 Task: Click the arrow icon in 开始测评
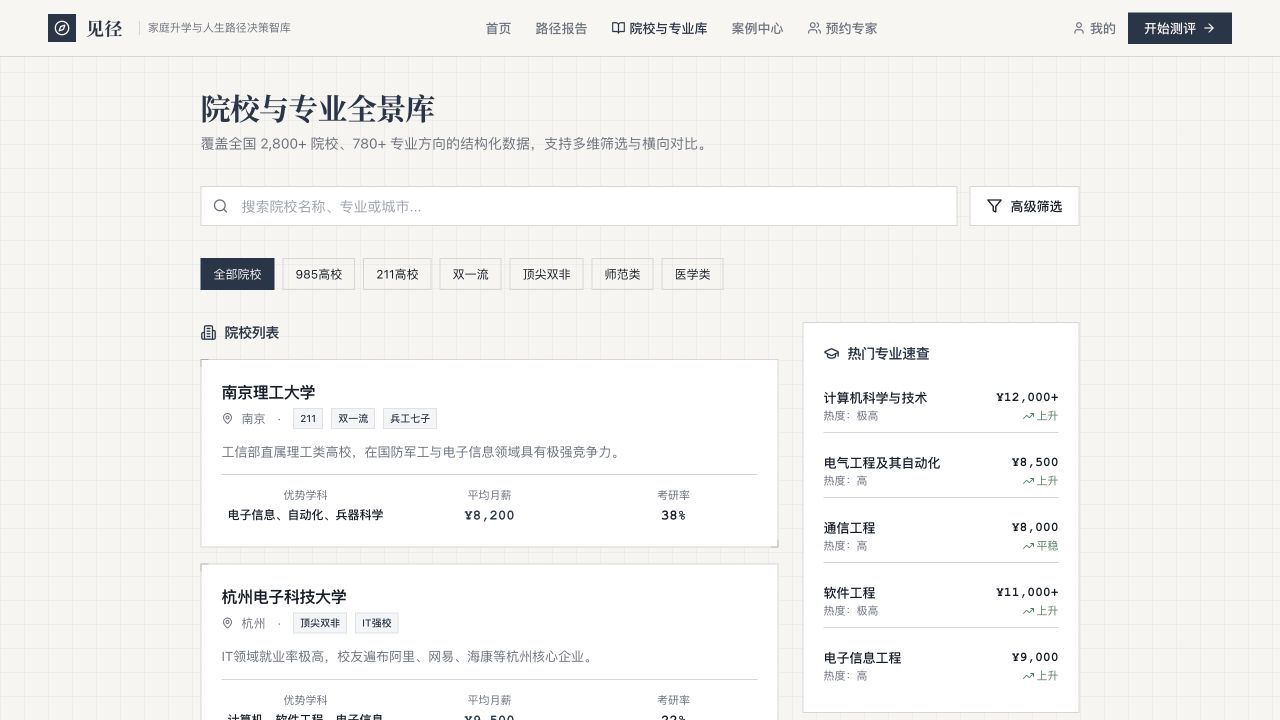click(x=1209, y=28)
